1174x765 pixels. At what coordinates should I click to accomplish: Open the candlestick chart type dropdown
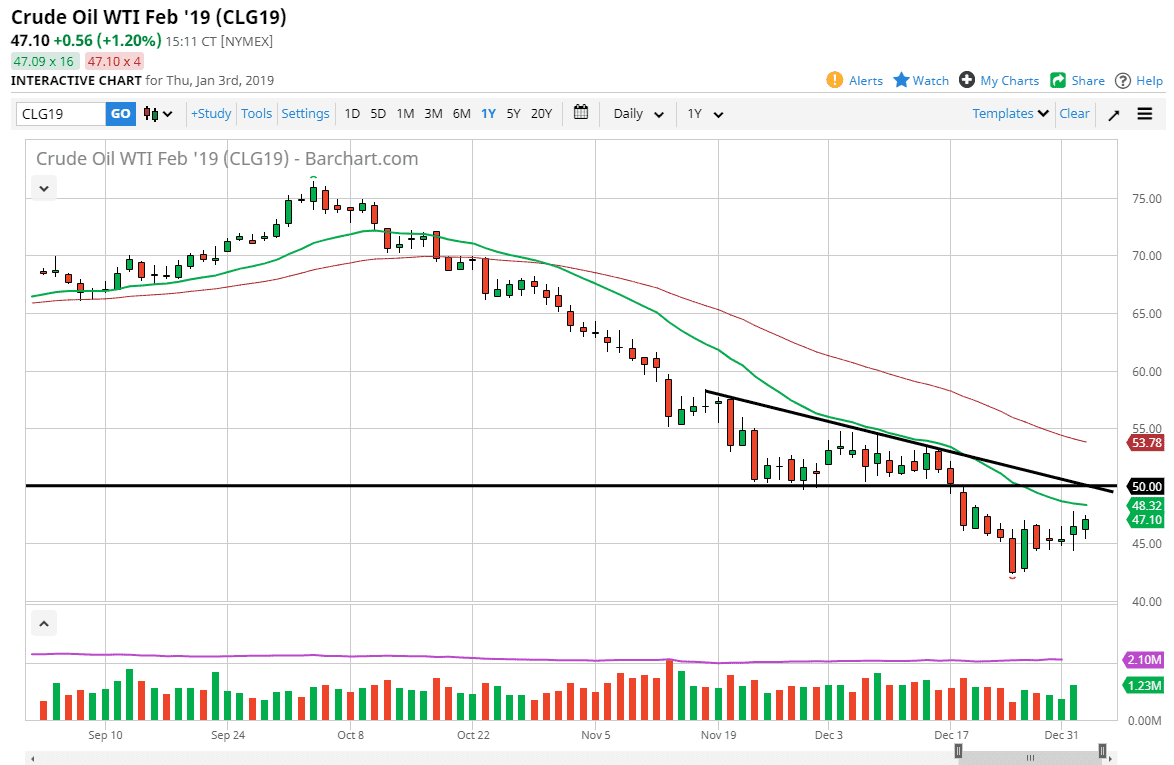point(157,114)
